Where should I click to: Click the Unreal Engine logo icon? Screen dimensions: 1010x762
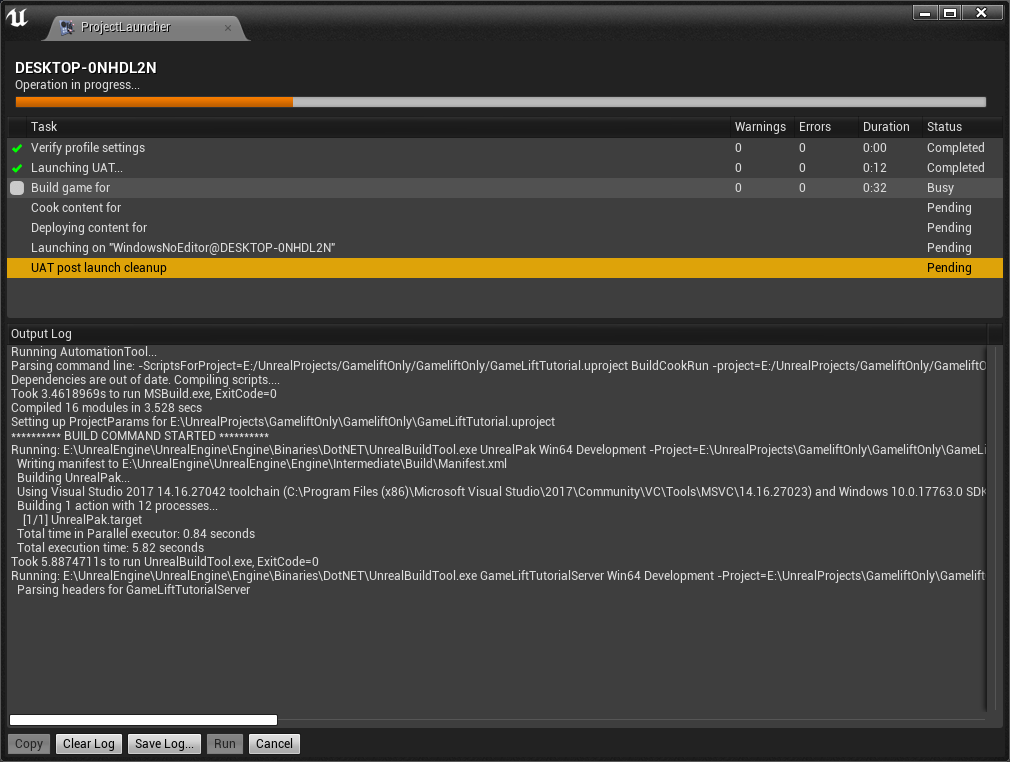18,19
